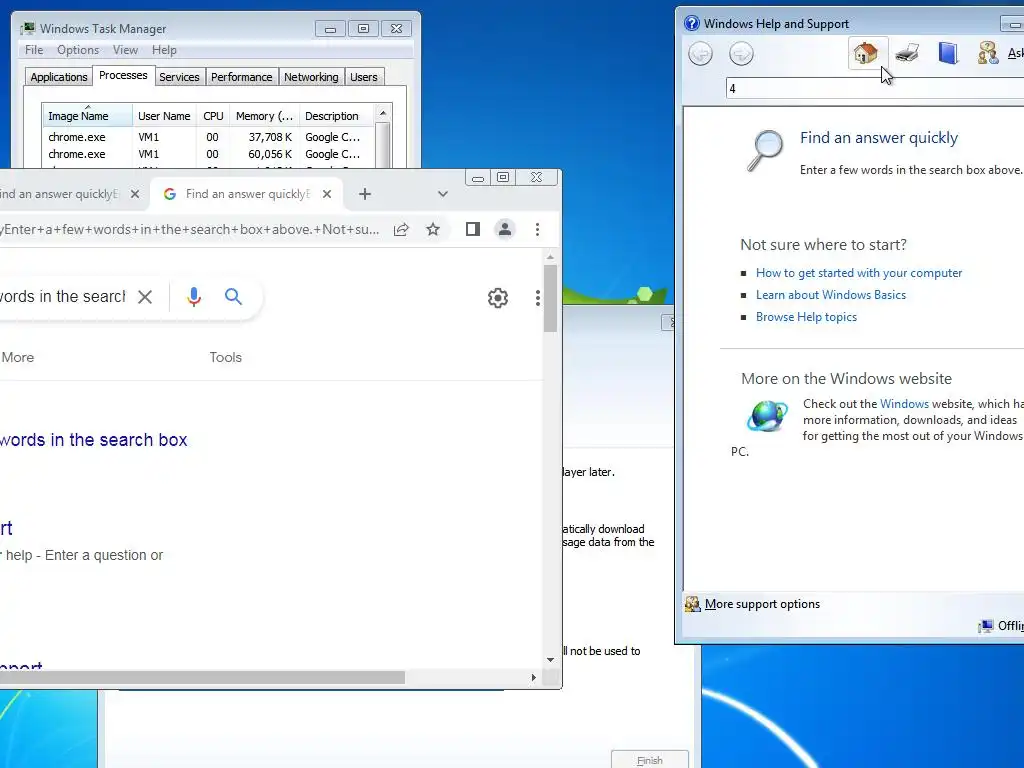This screenshot has width=1024, height=768.
Task: Open Chrome three-dot menu in toolbar
Action: pos(537,229)
